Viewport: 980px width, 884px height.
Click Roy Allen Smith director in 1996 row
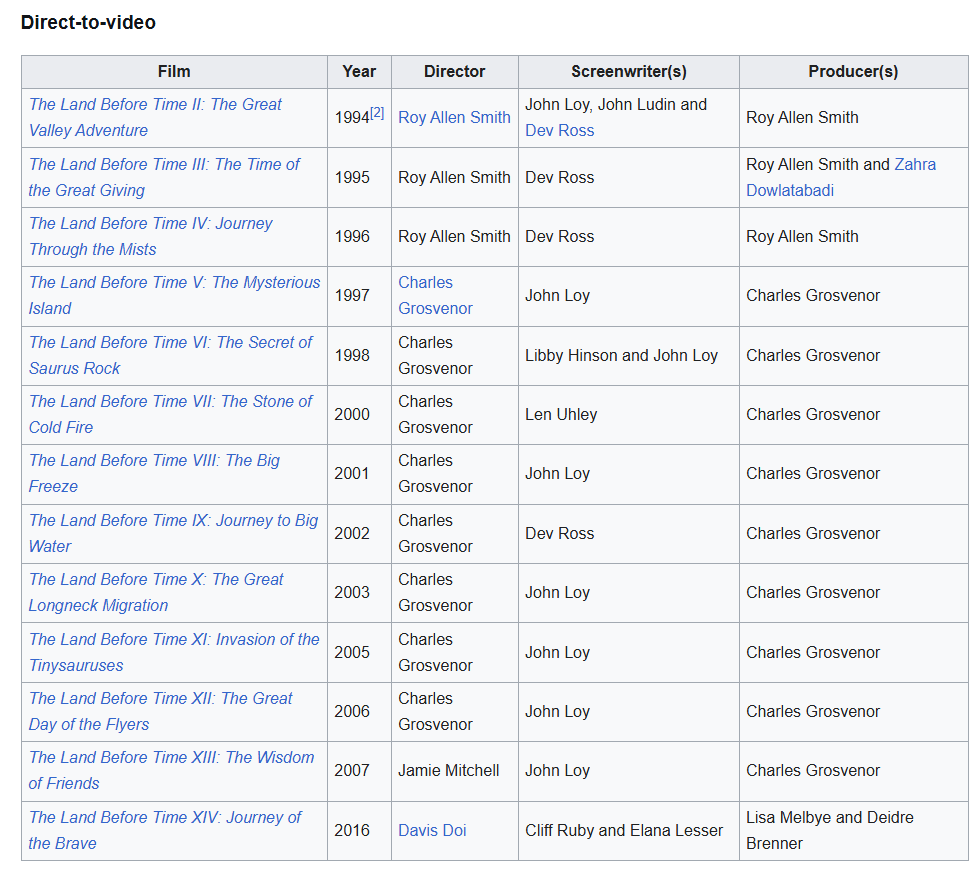pyautogui.click(x=454, y=236)
